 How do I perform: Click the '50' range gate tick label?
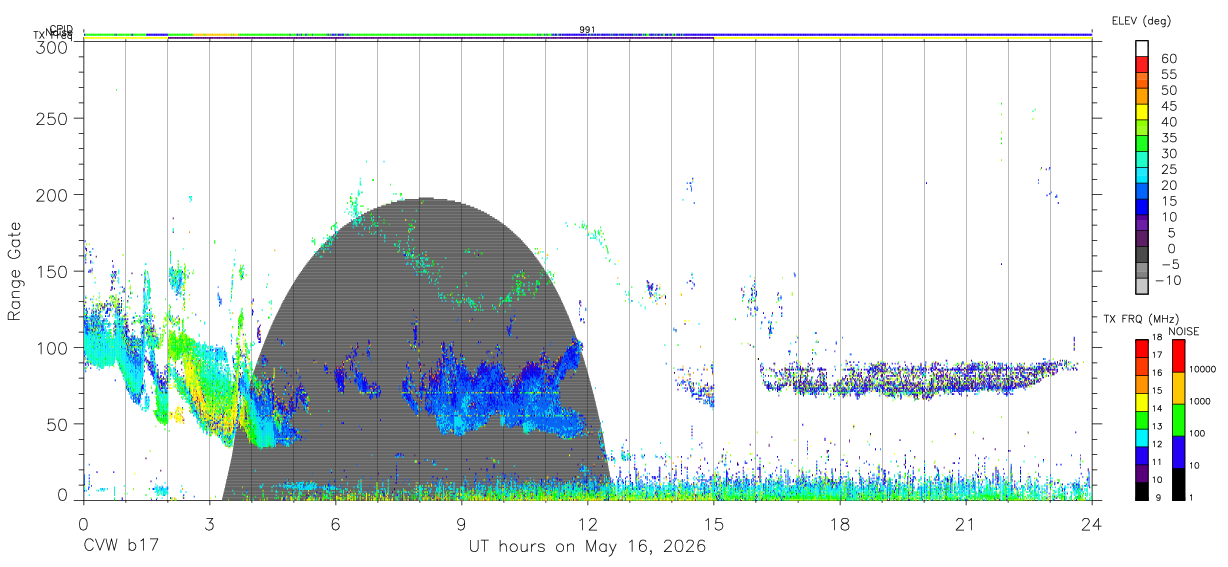click(x=58, y=424)
